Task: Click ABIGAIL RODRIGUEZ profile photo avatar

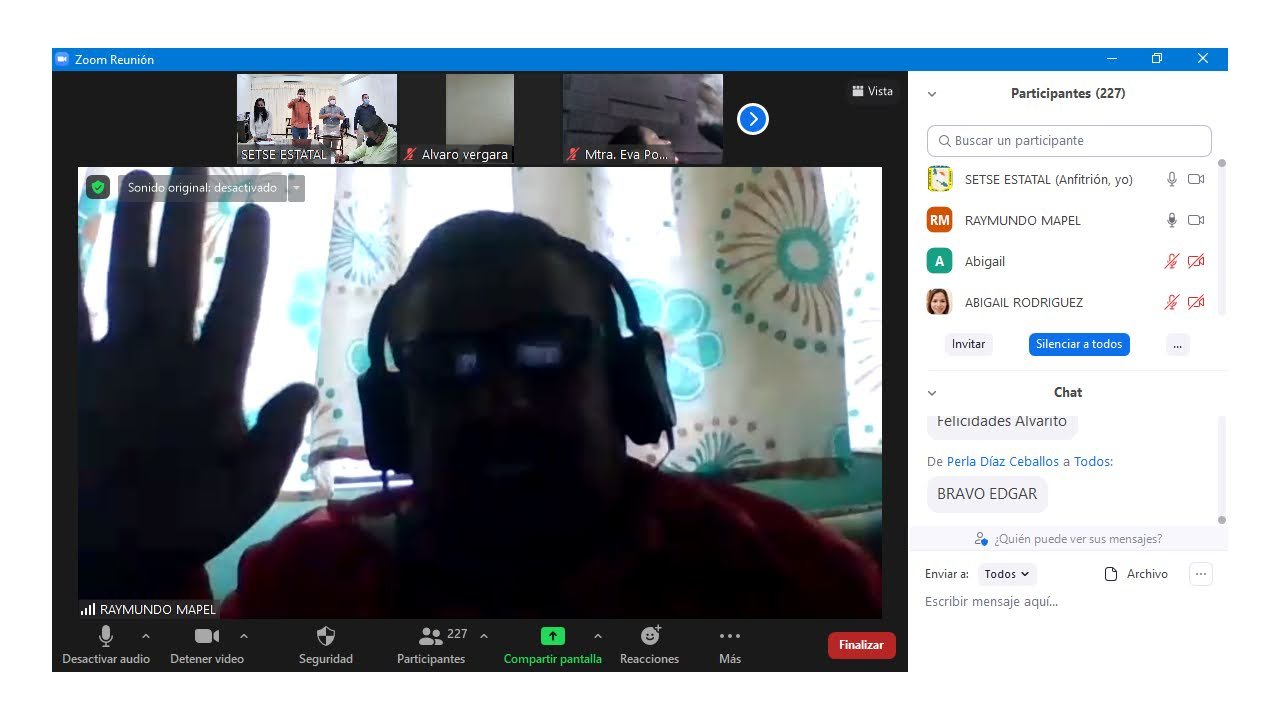Action: (x=939, y=302)
